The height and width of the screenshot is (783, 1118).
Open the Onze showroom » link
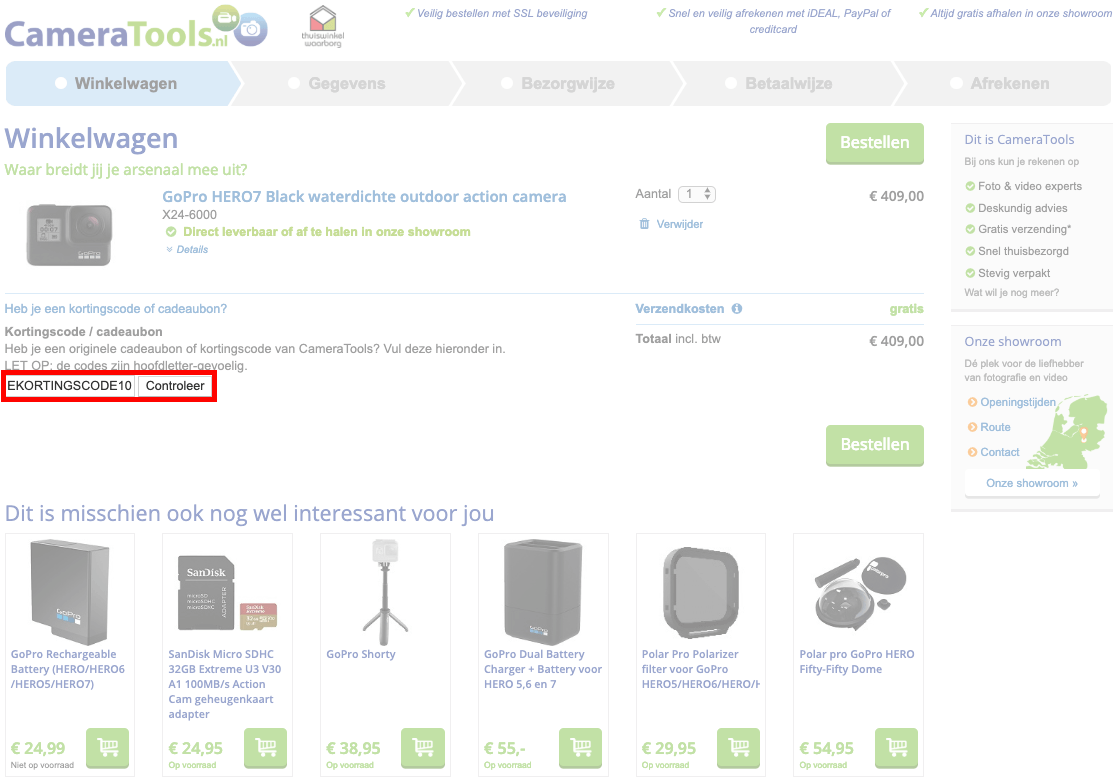point(1032,483)
